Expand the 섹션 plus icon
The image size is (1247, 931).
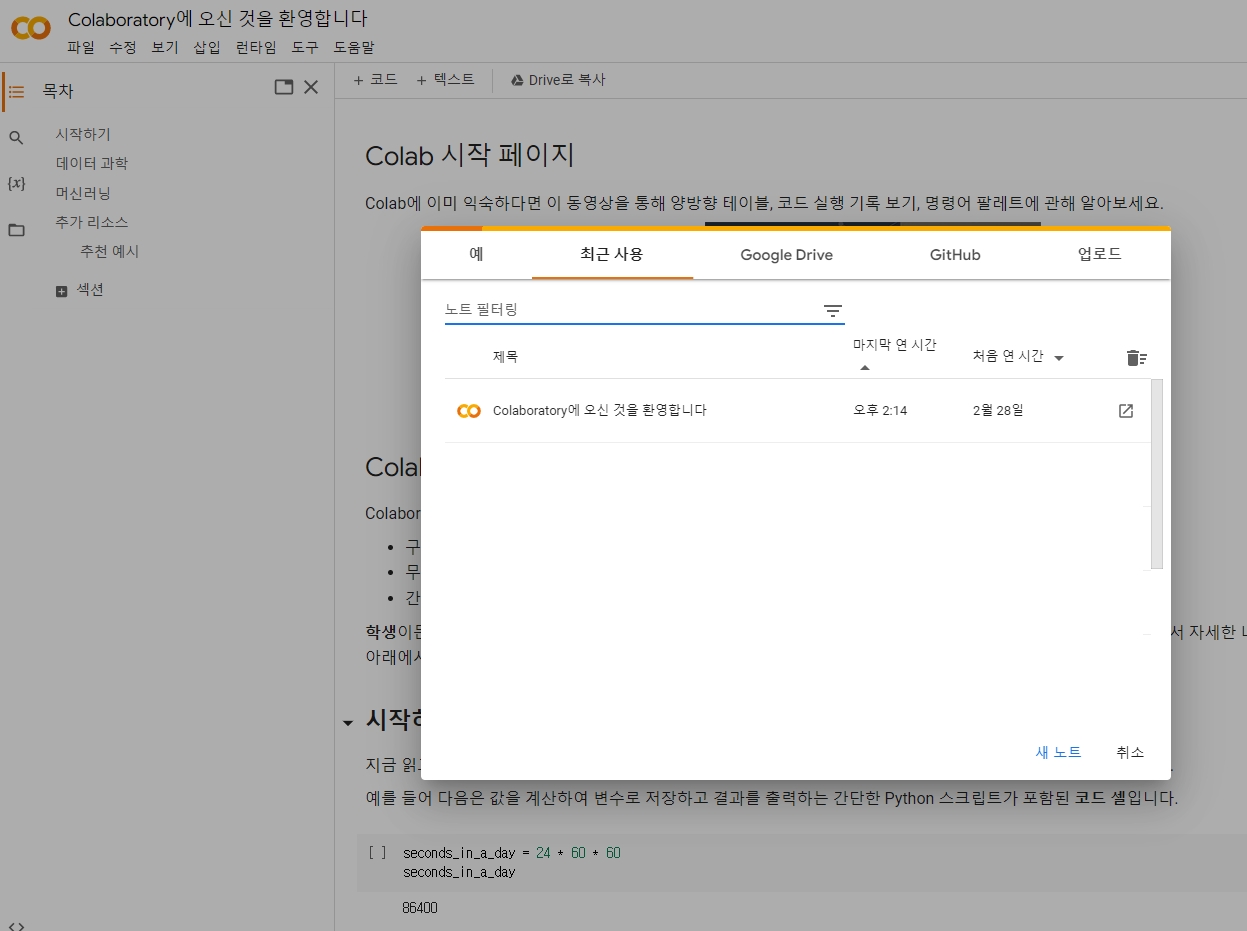pyautogui.click(x=61, y=291)
